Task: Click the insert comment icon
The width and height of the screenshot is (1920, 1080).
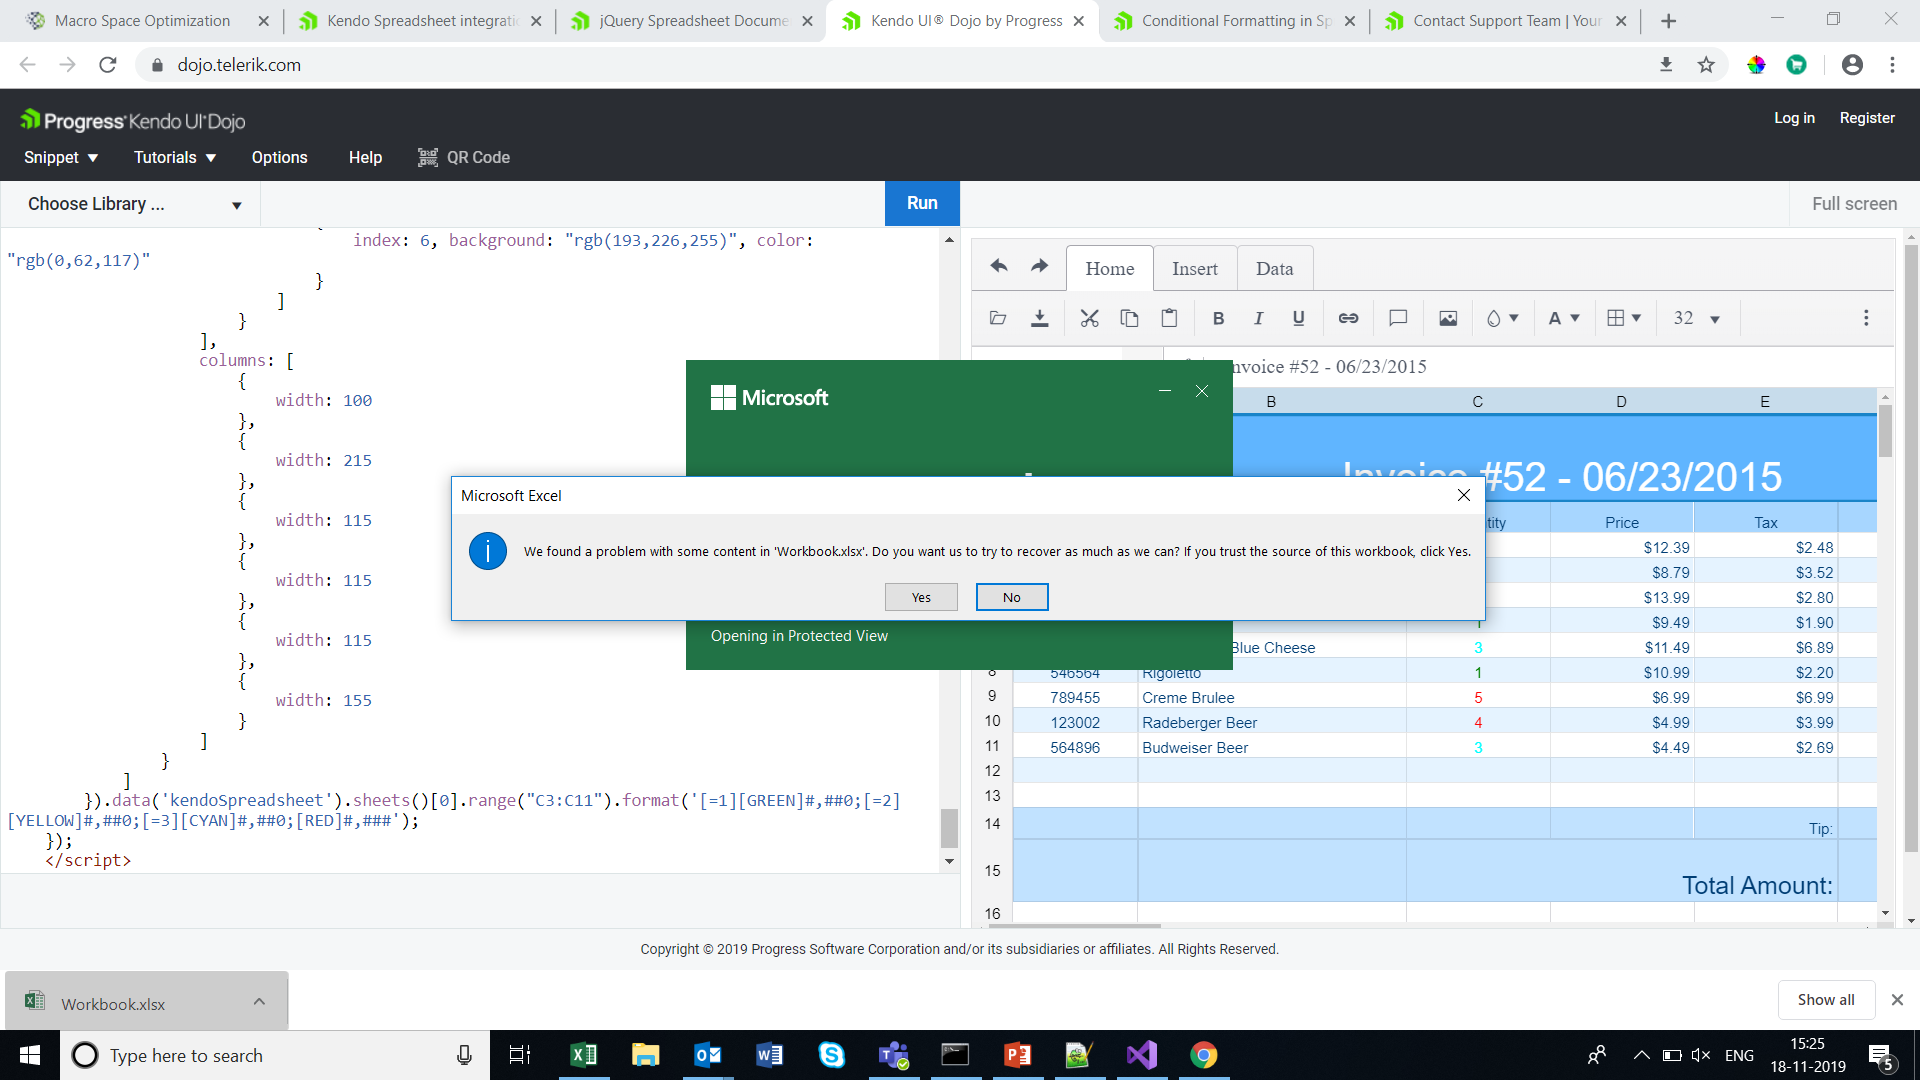Action: [1398, 318]
